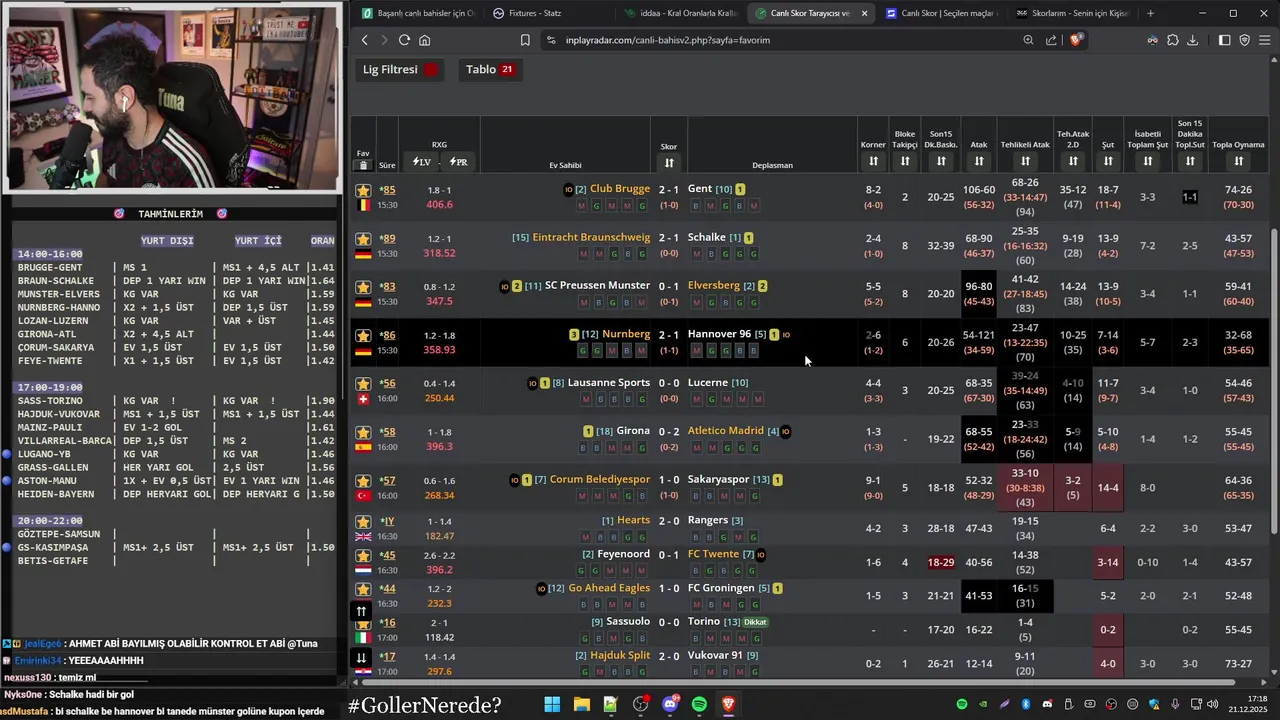Sort table by Korner column arrows

pyautogui.click(x=873, y=161)
